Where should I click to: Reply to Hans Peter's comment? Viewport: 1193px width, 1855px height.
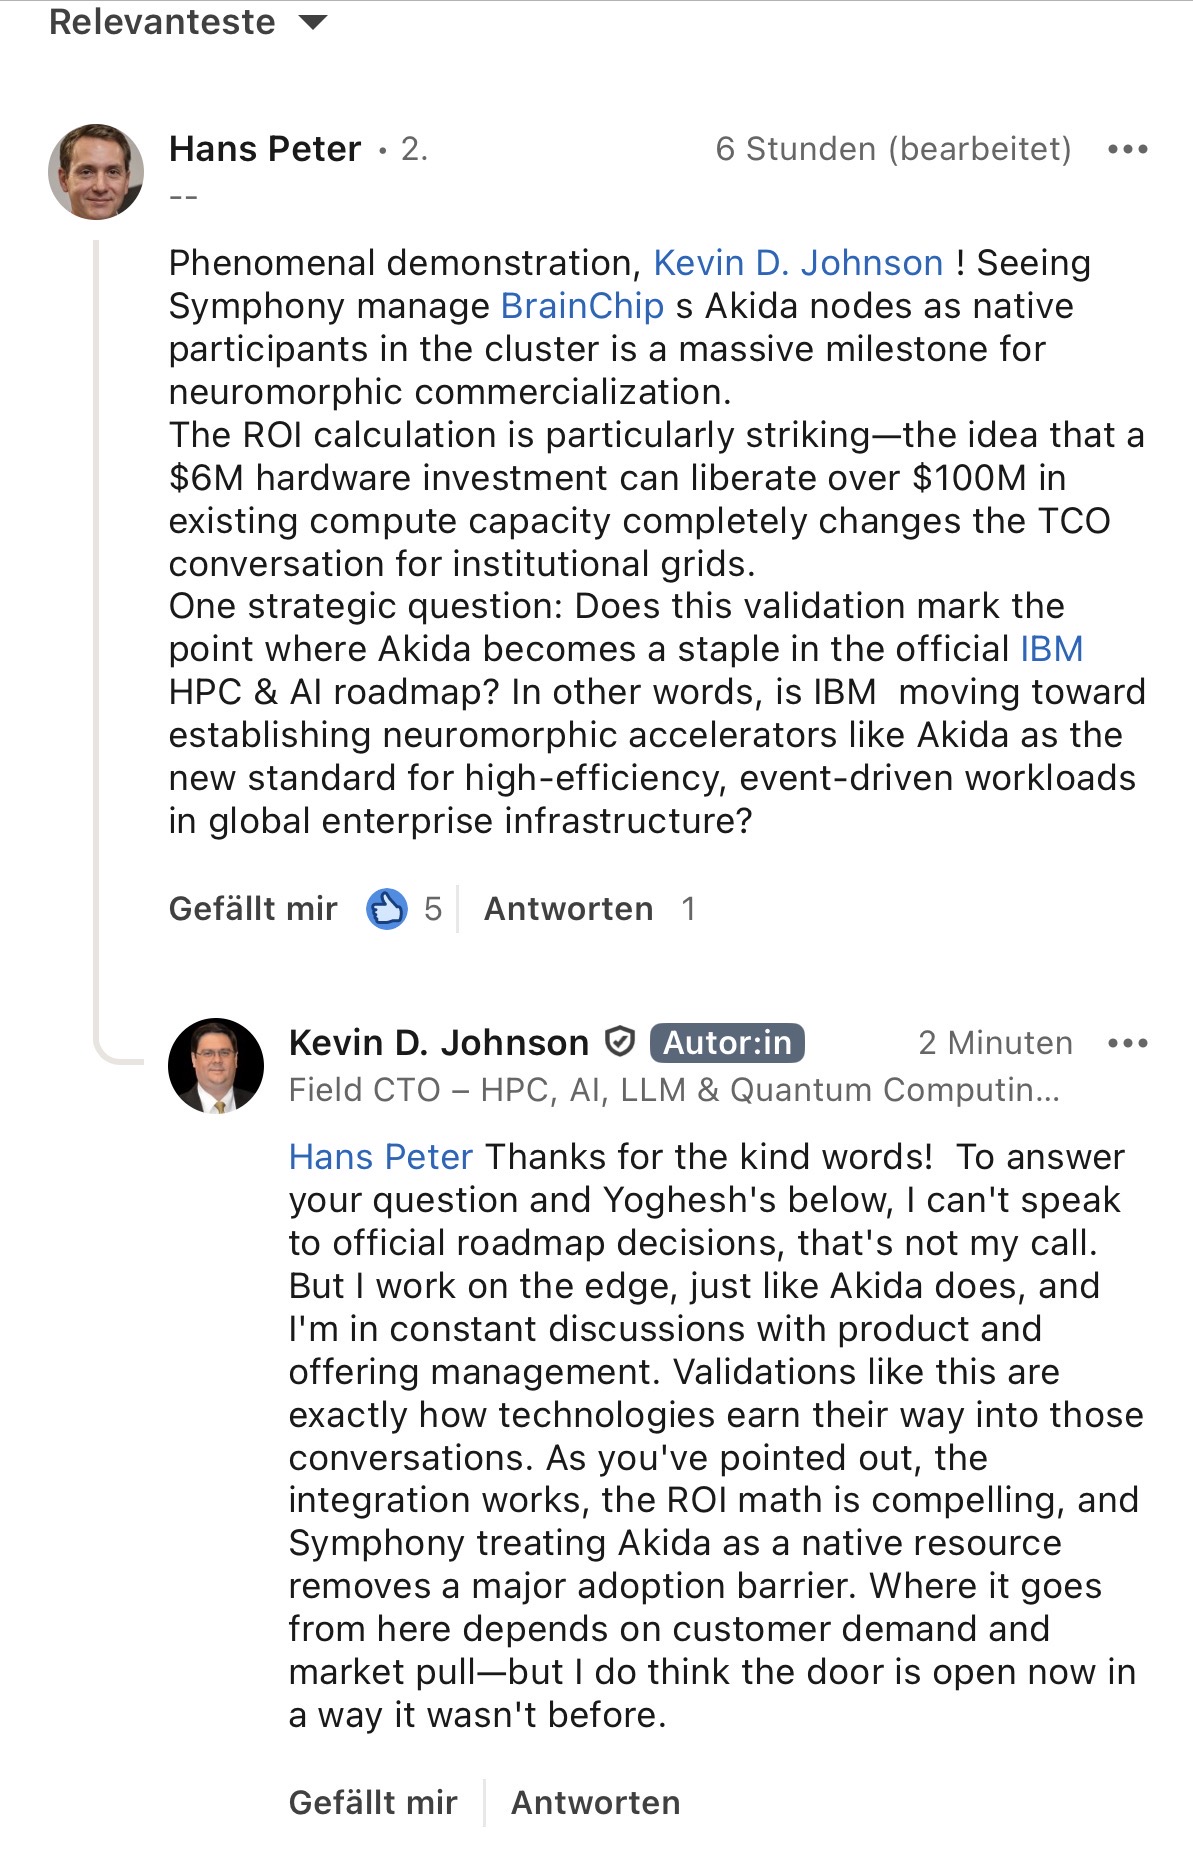point(568,909)
